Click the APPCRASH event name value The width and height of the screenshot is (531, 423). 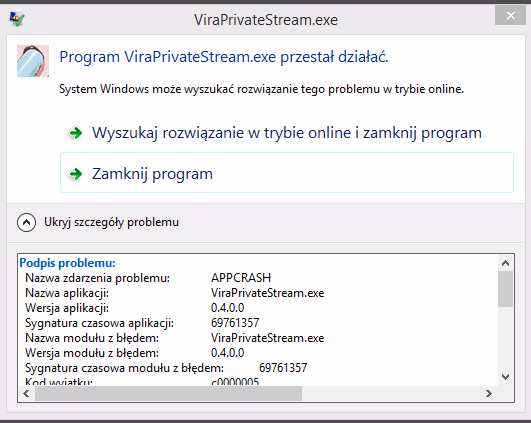(x=241, y=278)
